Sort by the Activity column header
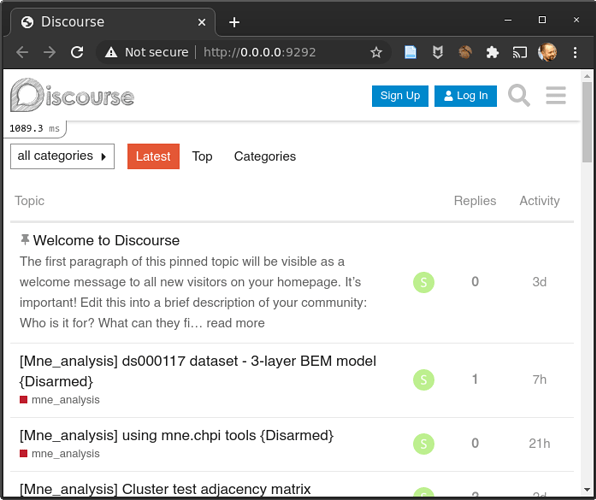 (x=540, y=201)
